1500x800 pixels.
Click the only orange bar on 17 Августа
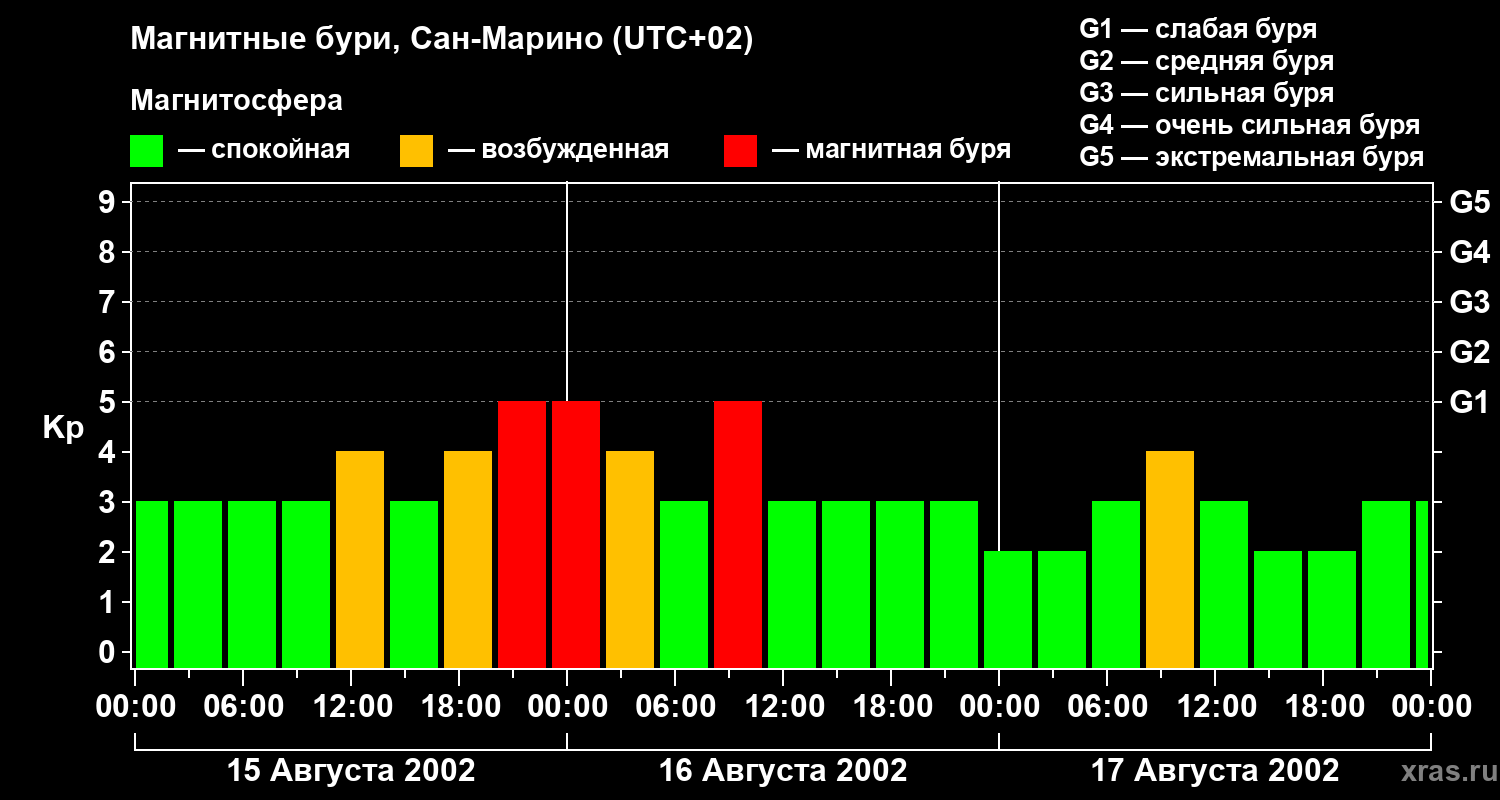click(1170, 560)
